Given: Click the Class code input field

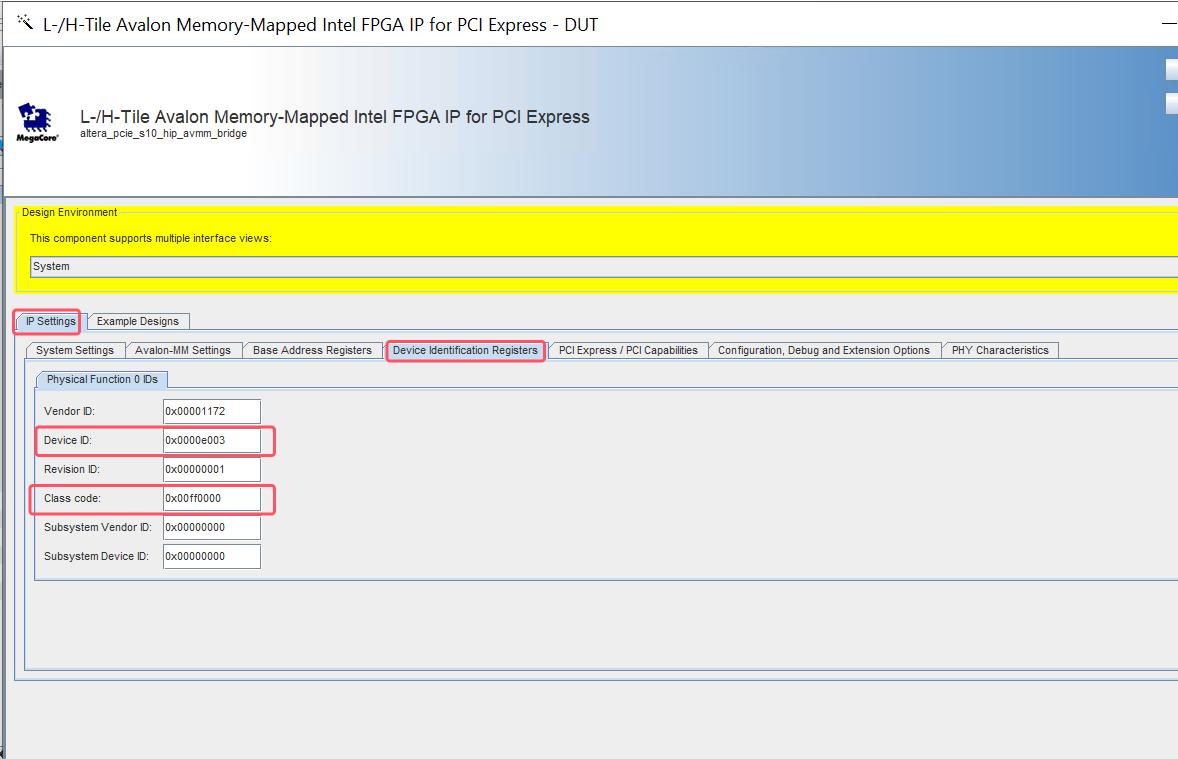Looking at the screenshot, I should pyautogui.click(x=212, y=498).
